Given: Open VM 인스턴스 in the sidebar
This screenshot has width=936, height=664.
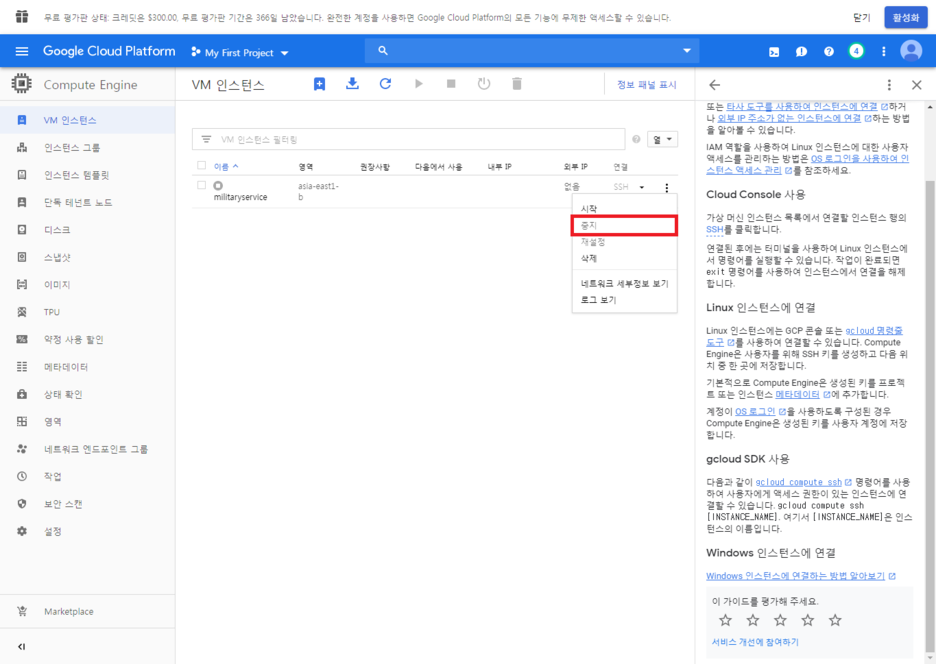Looking at the screenshot, I should coord(87,120).
